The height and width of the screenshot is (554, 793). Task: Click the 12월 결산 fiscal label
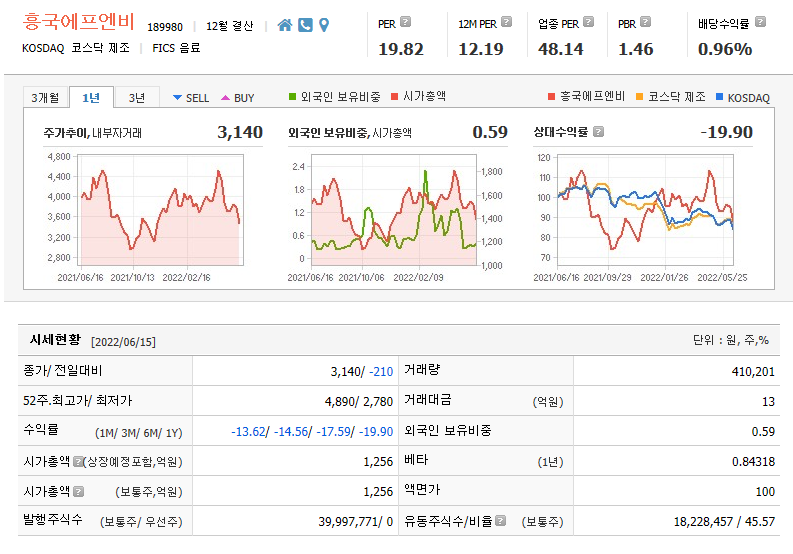230,26
